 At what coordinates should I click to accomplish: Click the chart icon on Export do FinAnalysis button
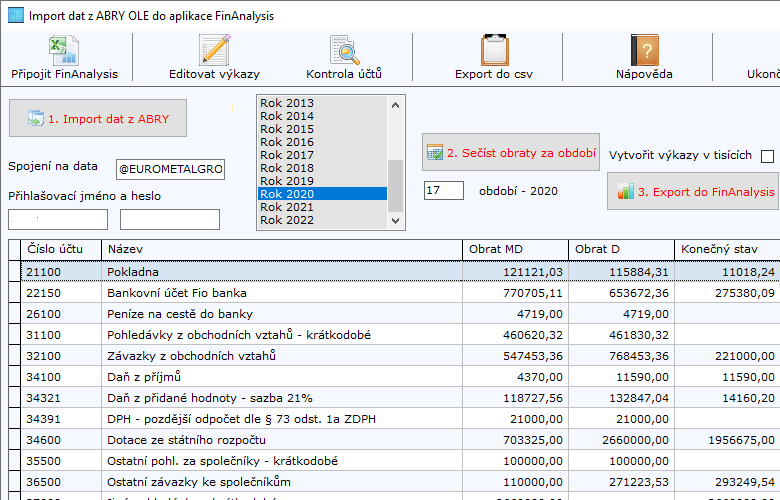[x=625, y=191]
